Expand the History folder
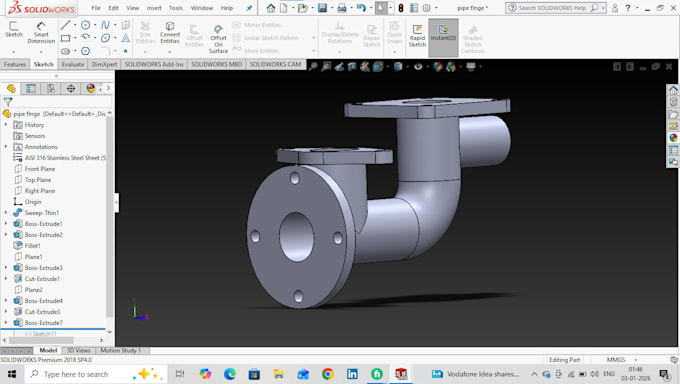This screenshot has width=680, height=384. coord(6,125)
